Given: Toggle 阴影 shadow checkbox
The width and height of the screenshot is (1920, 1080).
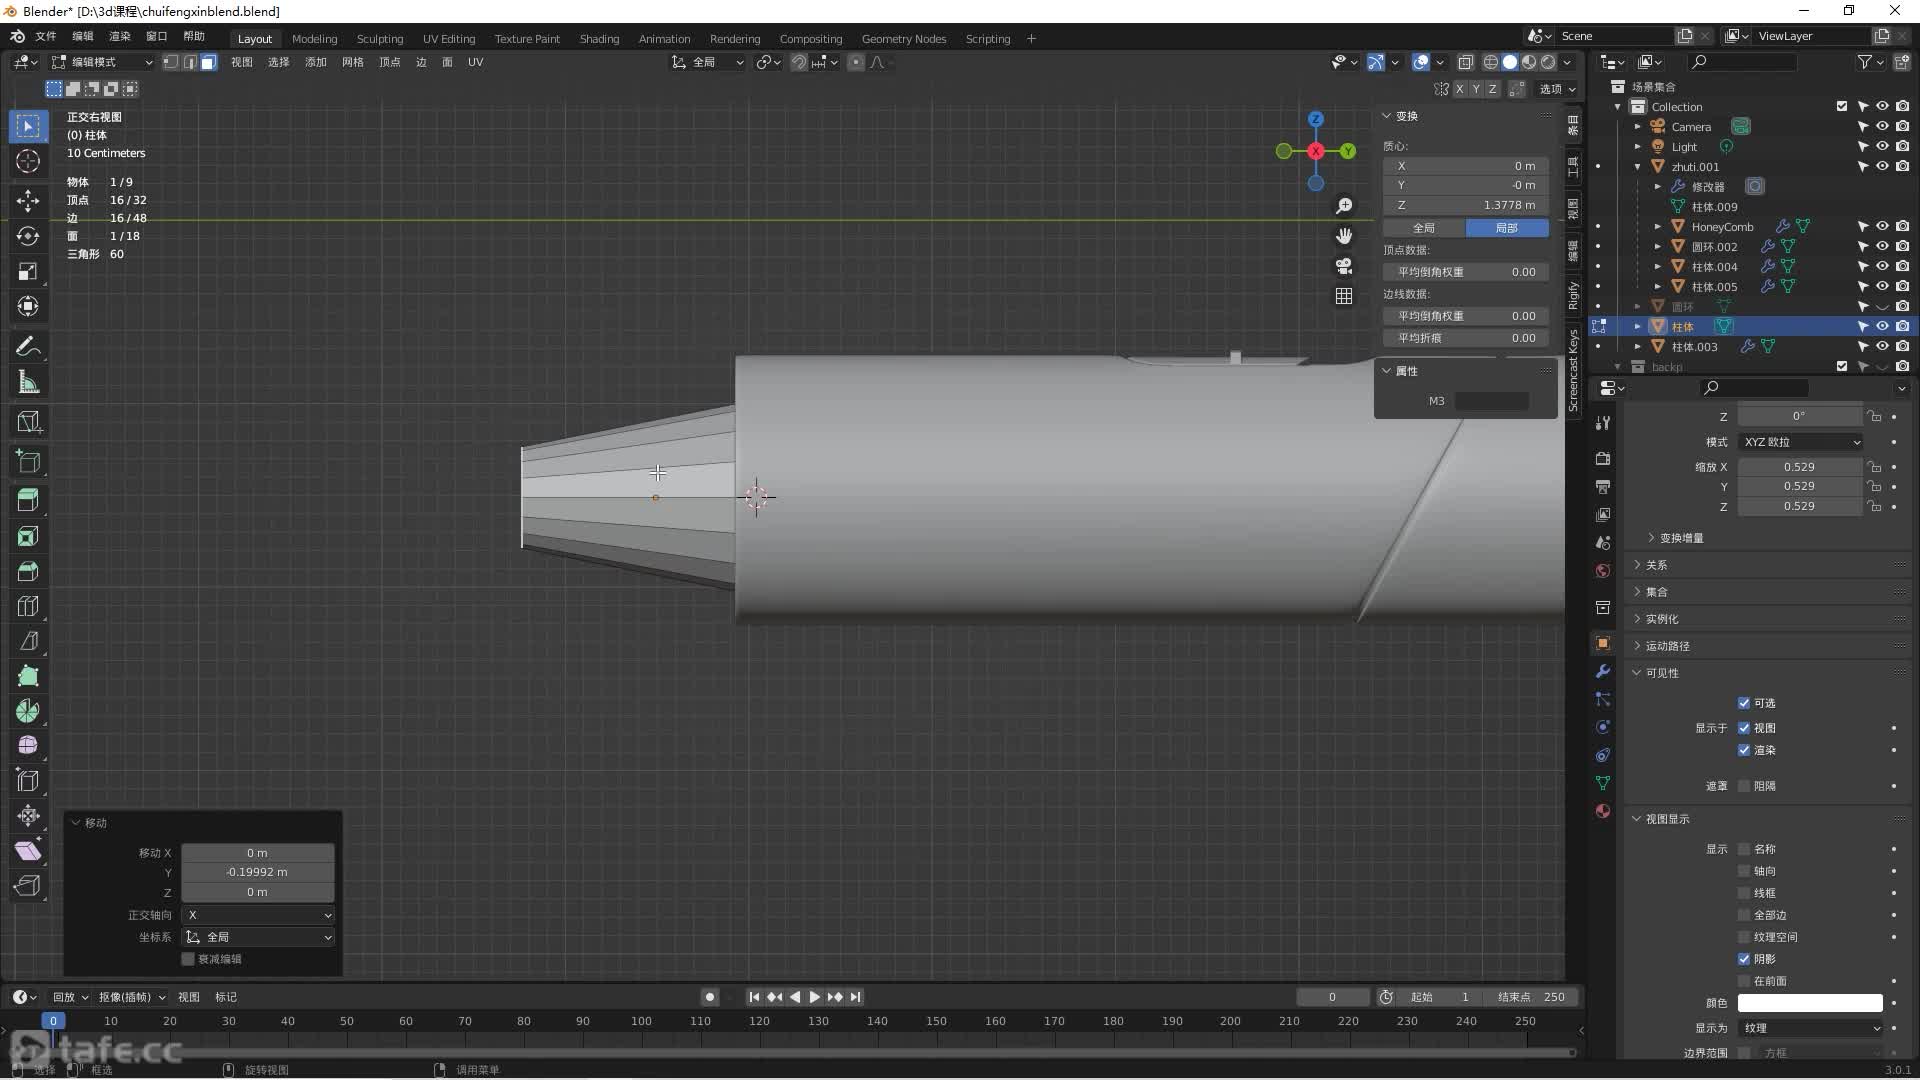Looking at the screenshot, I should [1744, 959].
